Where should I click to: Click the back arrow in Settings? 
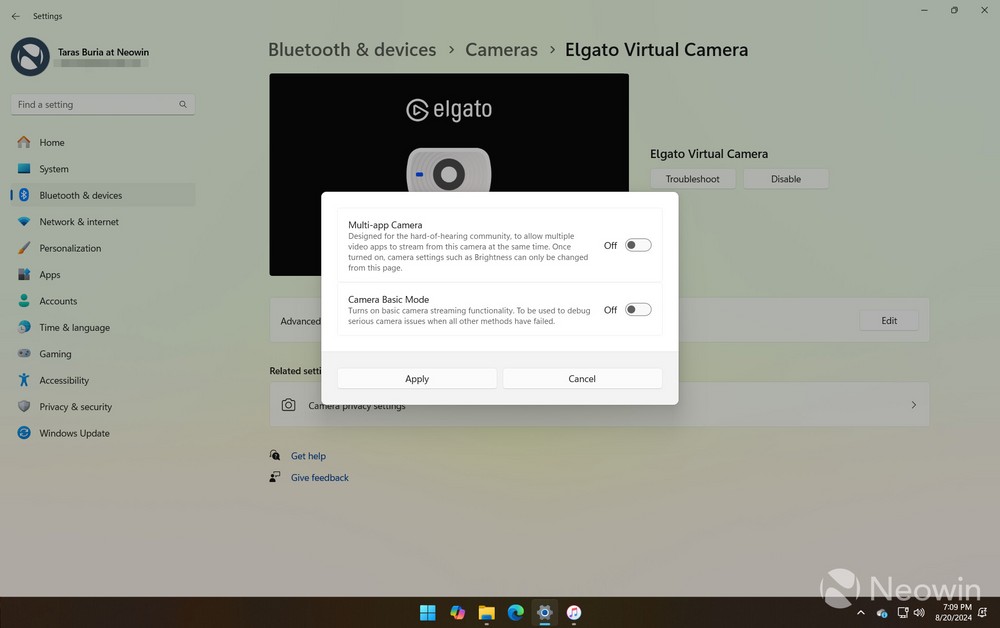(x=15, y=16)
